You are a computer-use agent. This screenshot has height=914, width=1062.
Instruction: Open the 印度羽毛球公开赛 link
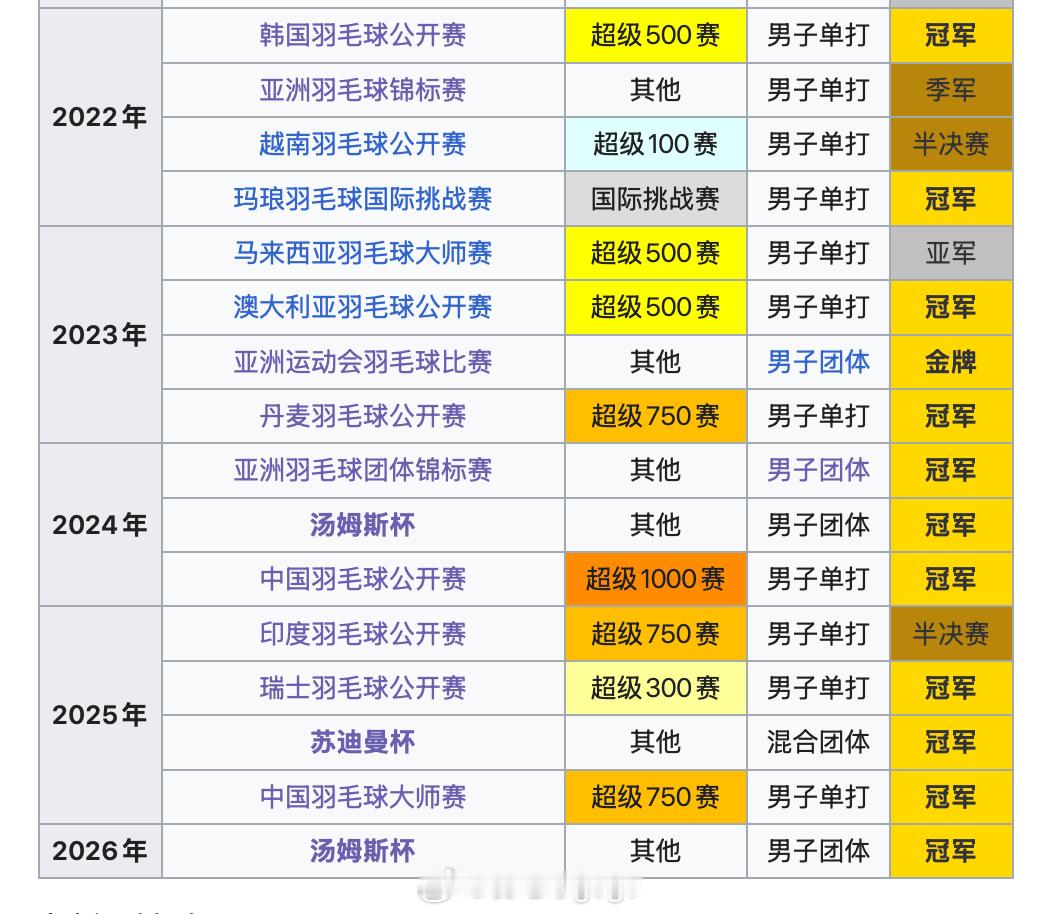tap(362, 634)
